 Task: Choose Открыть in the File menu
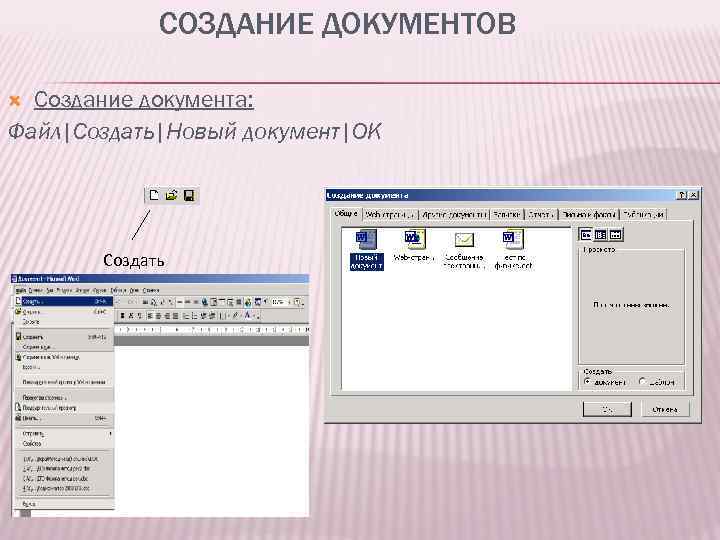click(64, 312)
